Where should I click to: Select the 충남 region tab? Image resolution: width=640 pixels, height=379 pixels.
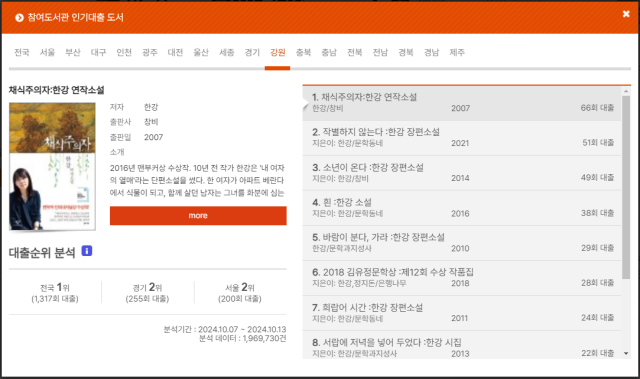329,52
